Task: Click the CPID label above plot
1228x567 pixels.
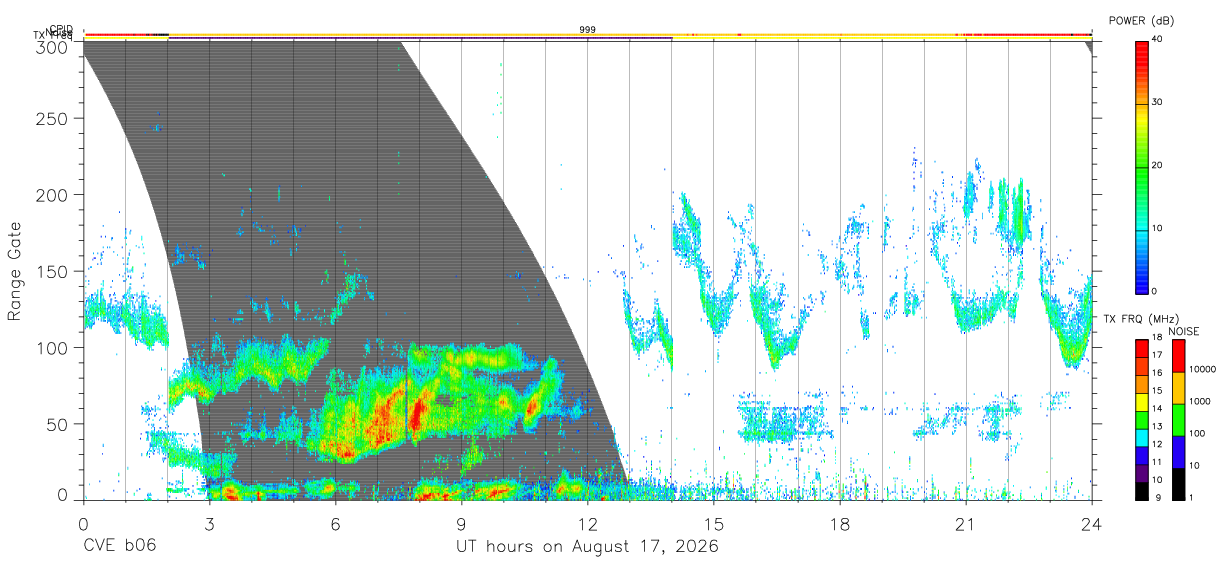Action: (61, 29)
